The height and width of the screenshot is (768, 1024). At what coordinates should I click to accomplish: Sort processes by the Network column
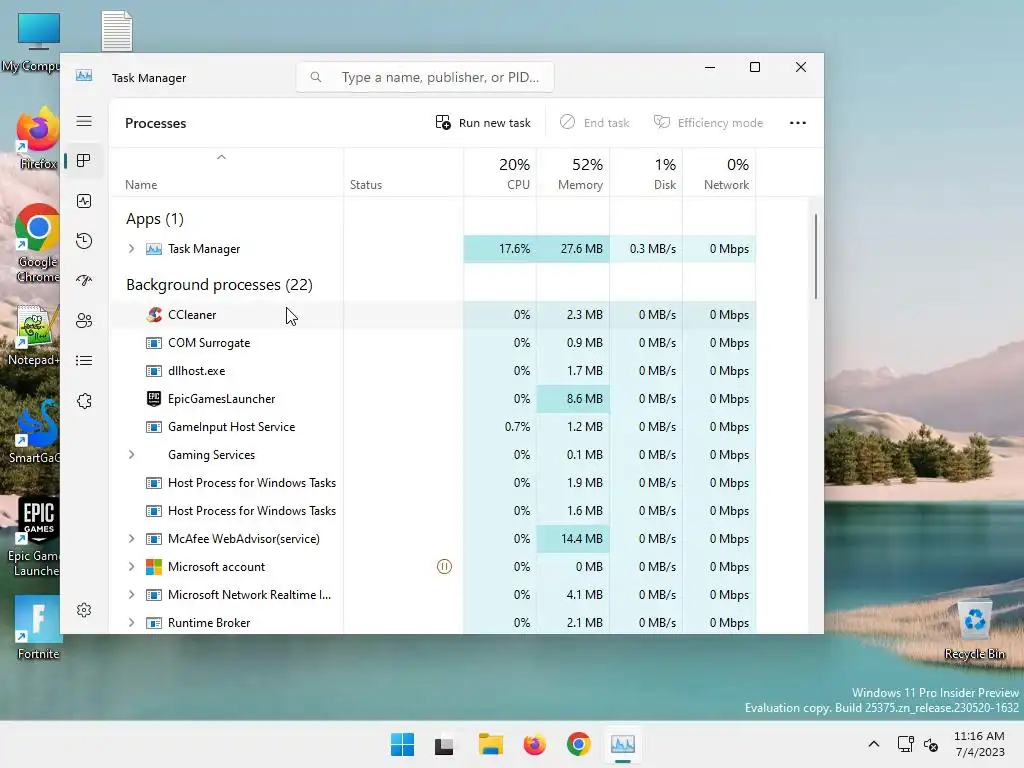(720, 173)
